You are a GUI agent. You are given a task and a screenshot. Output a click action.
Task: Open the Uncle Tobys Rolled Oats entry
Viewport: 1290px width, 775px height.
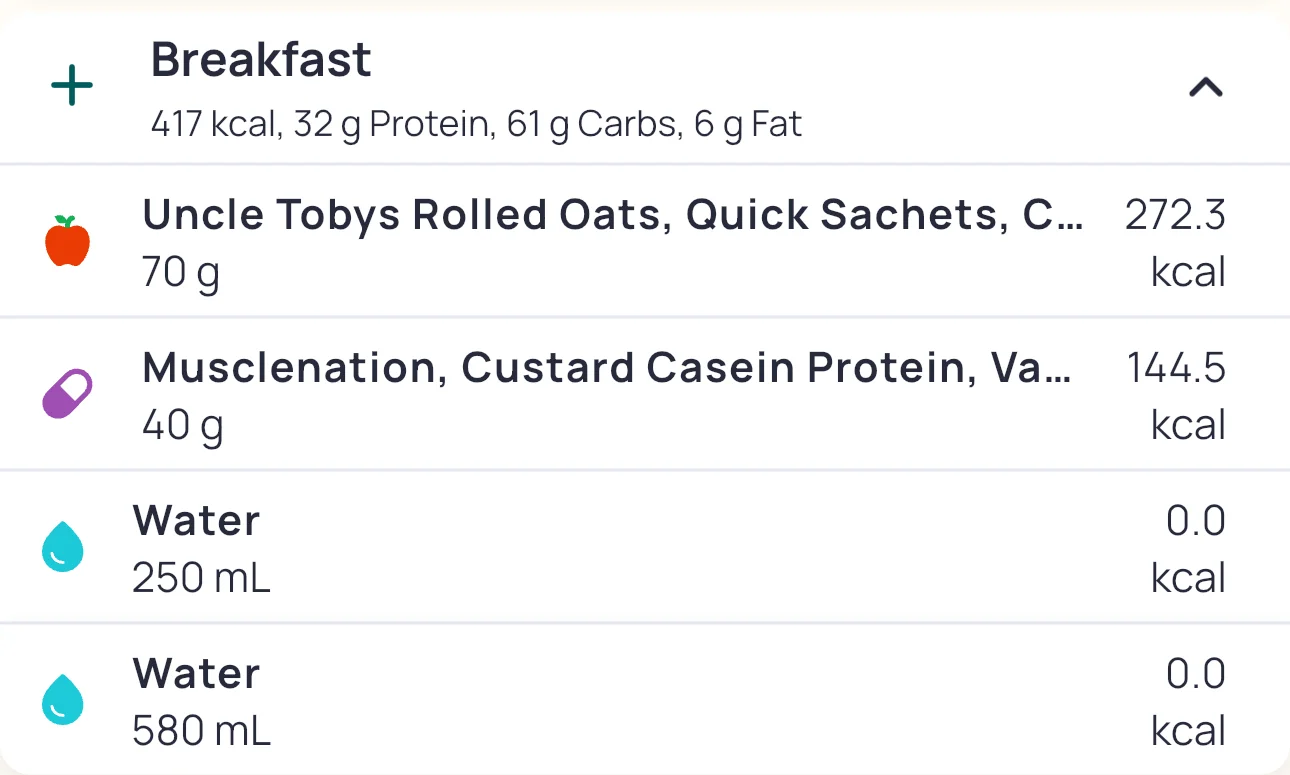click(x=611, y=215)
